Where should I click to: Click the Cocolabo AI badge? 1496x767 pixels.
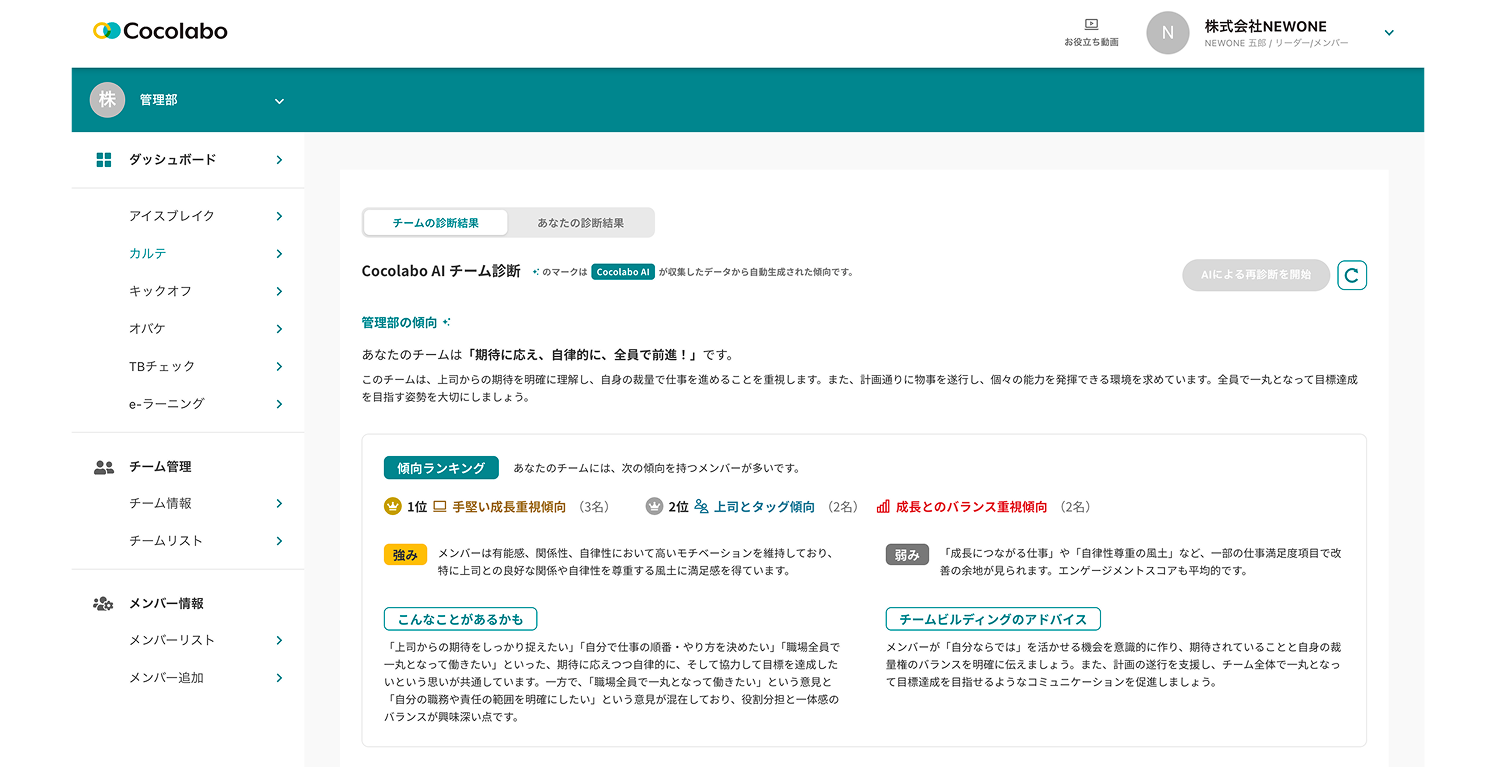(x=623, y=272)
